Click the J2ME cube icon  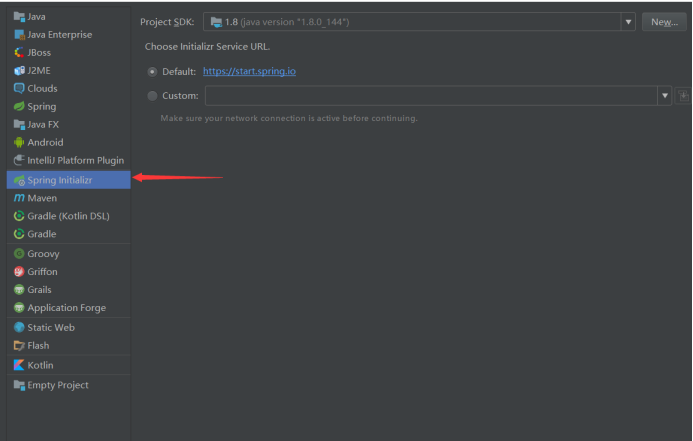click(19, 71)
